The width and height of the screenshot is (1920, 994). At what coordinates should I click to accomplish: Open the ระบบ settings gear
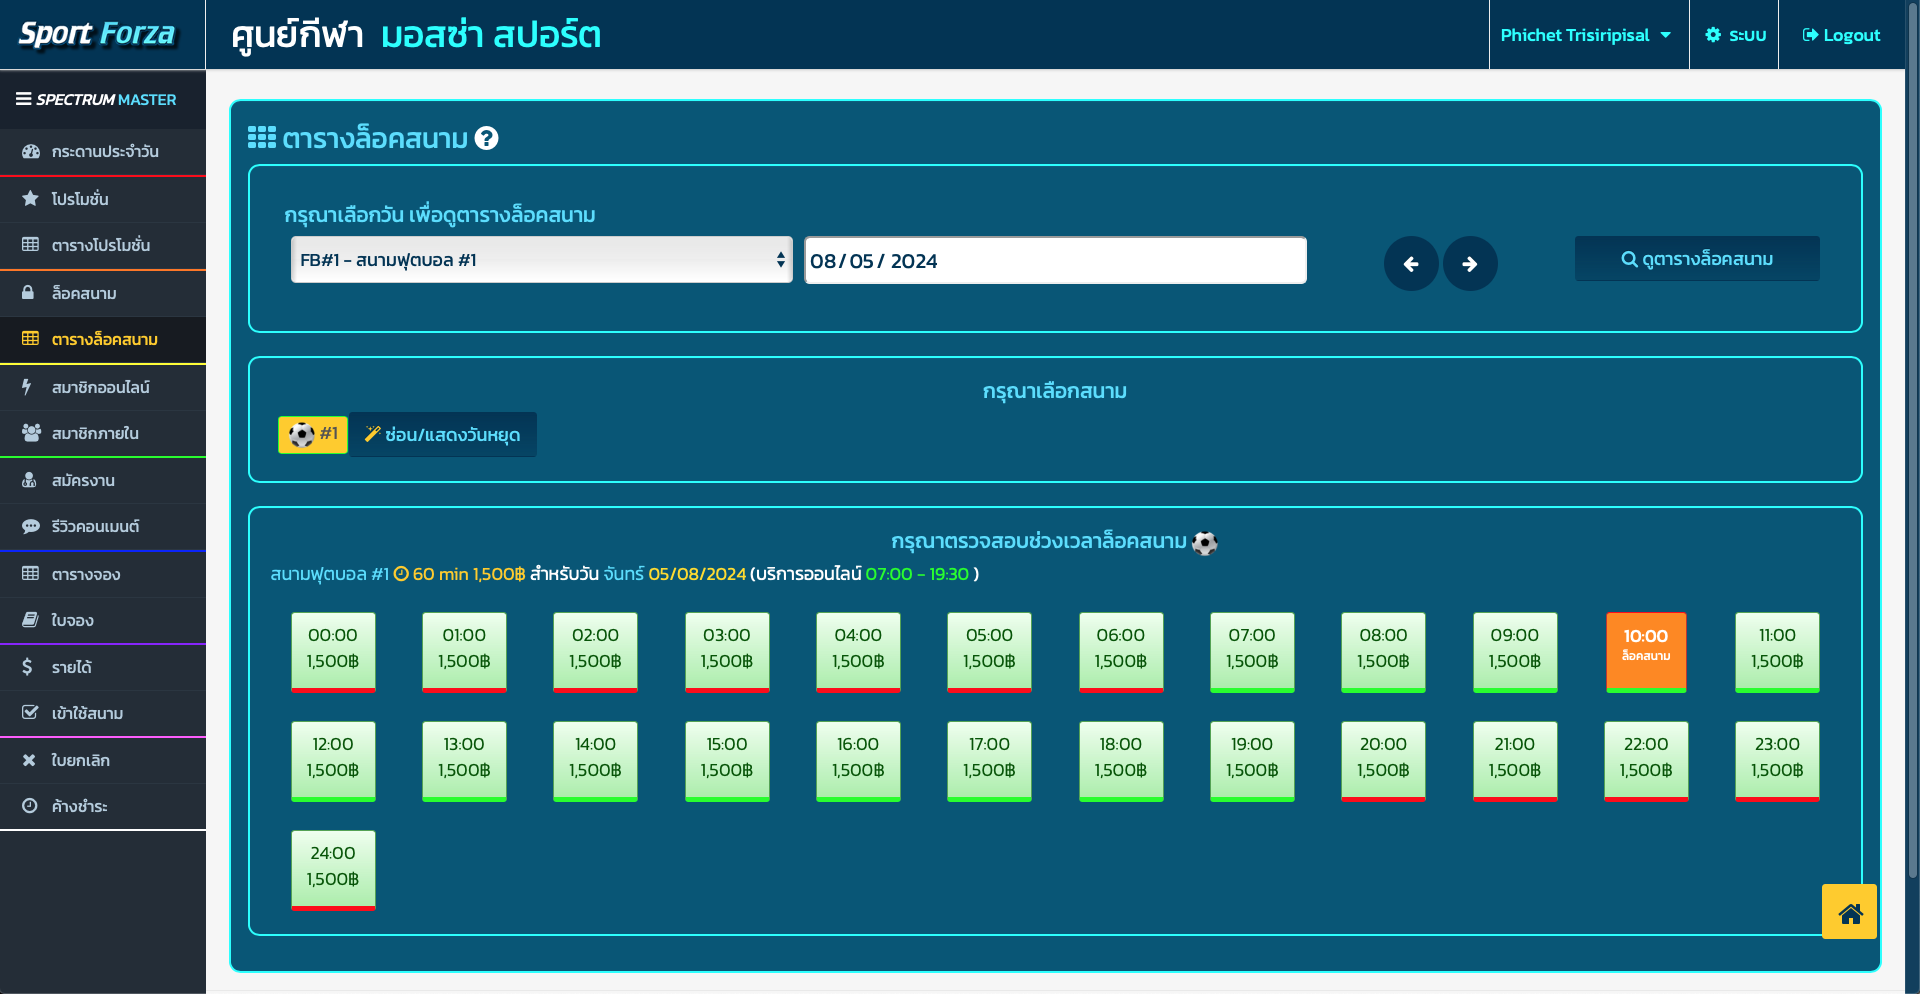(x=1735, y=35)
